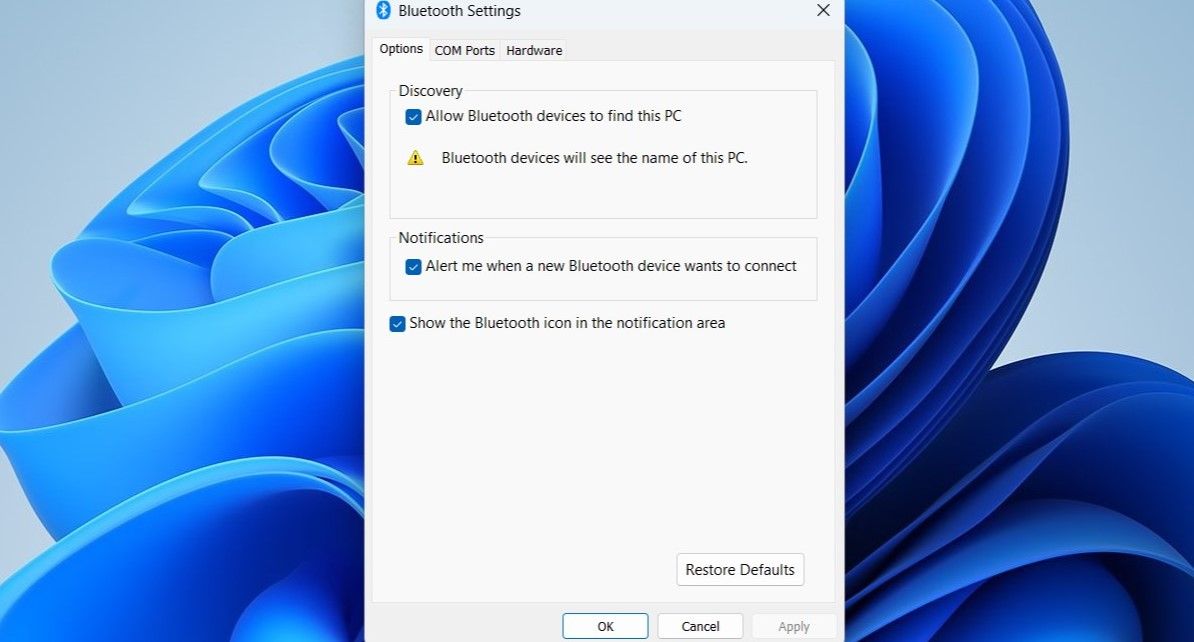
Task: Uncheck alert for new Bluetooth device connections
Action: (413, 266)
